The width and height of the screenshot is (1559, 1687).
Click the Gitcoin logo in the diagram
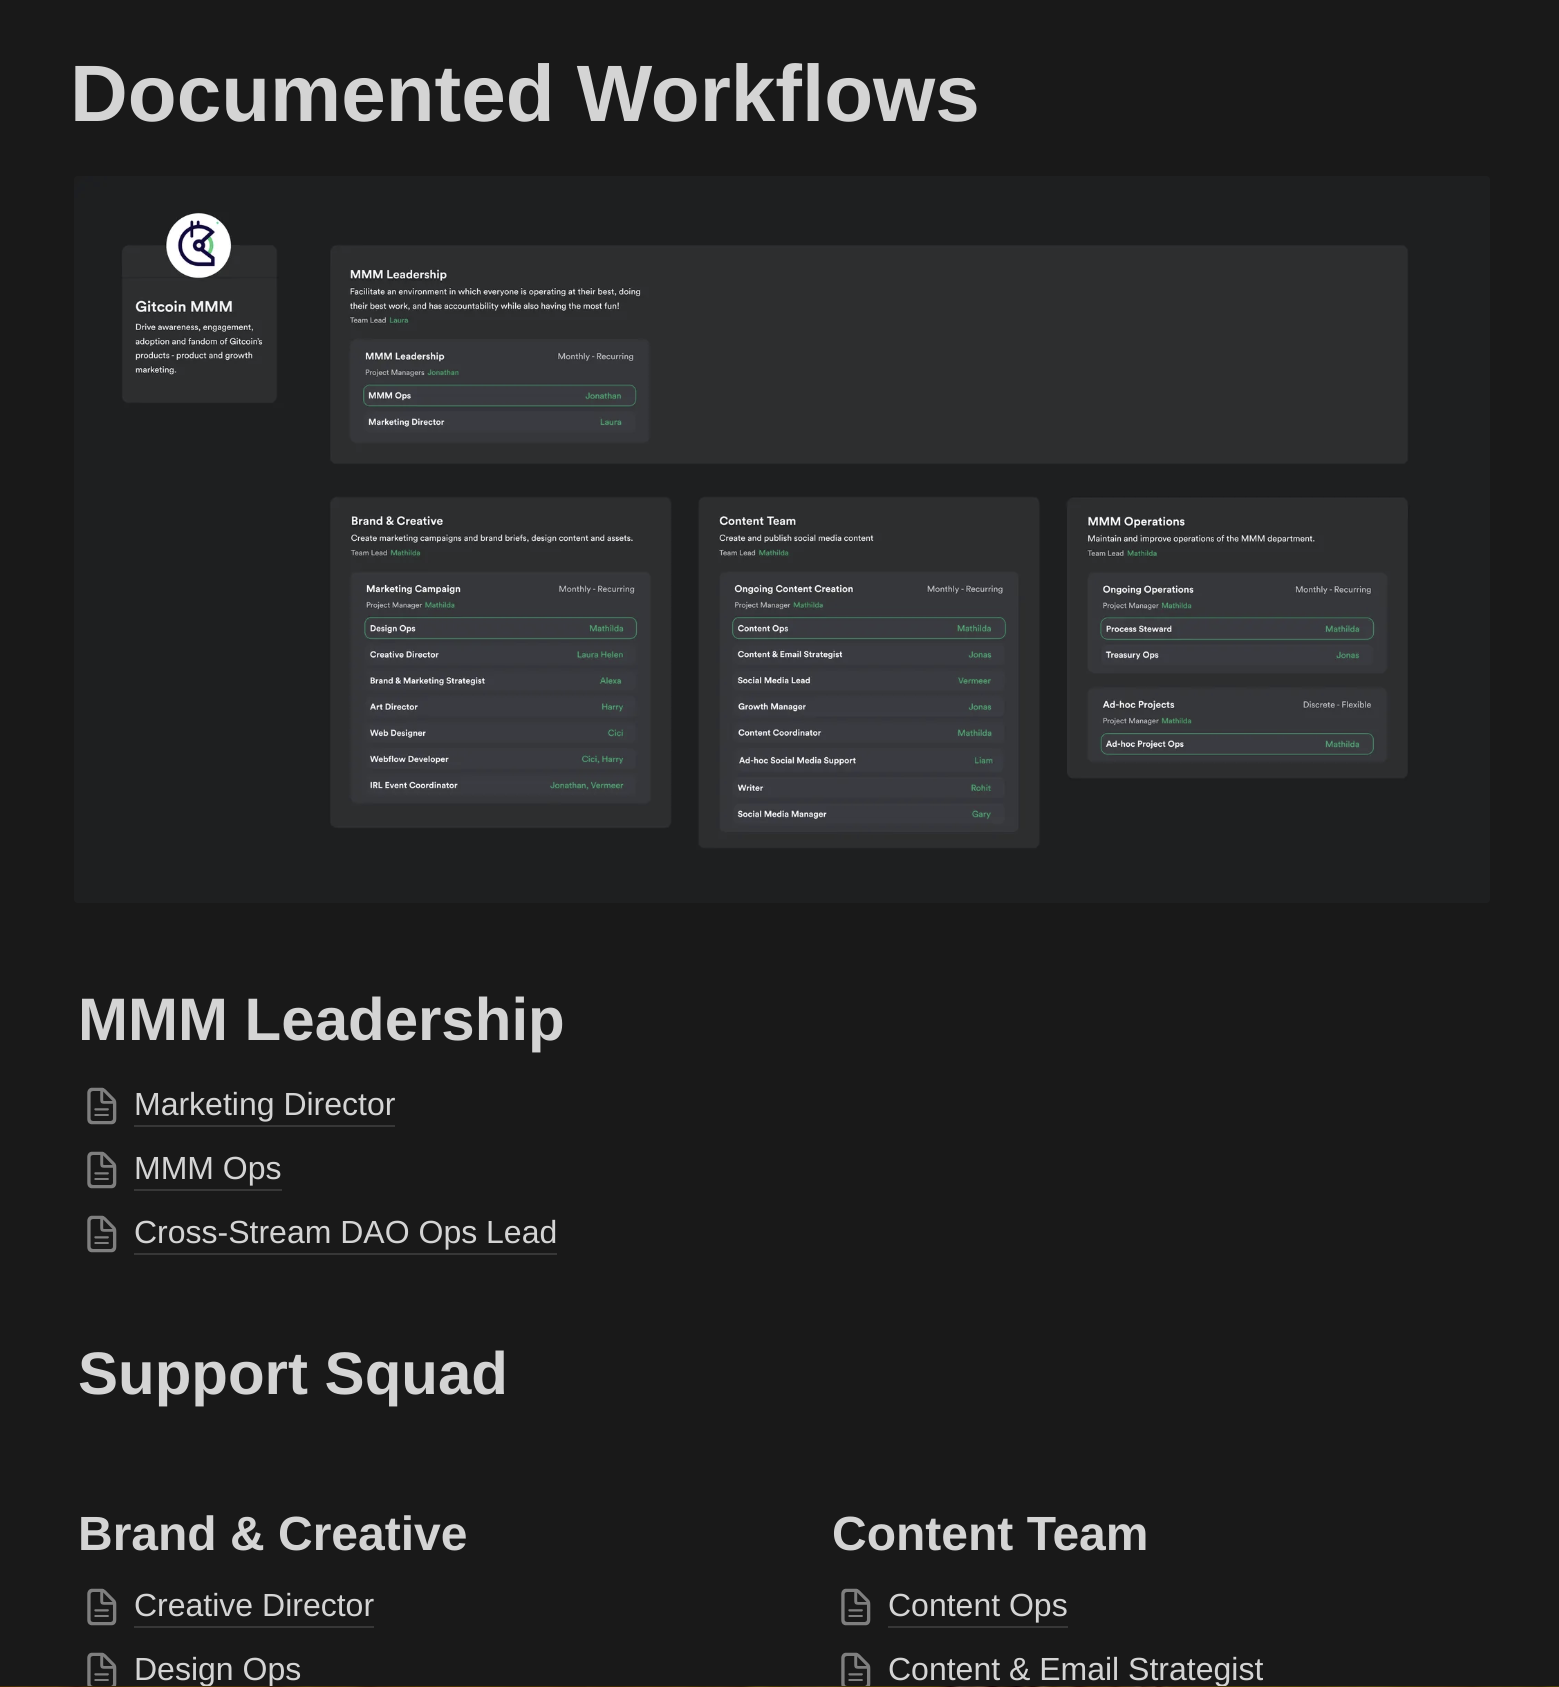[x=198, y=245]
